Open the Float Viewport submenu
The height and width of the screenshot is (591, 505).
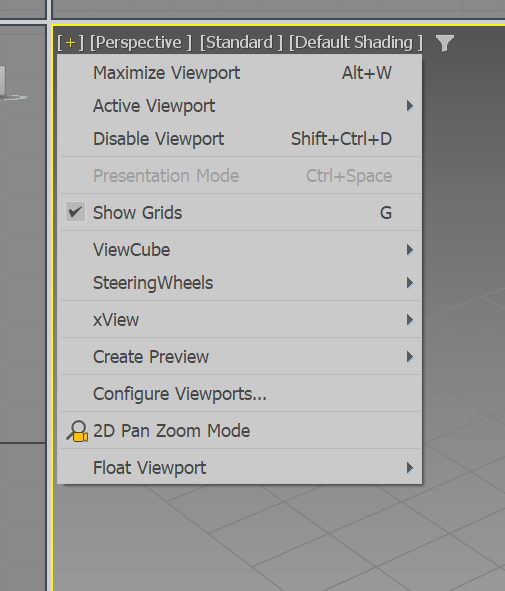[241, 467]
